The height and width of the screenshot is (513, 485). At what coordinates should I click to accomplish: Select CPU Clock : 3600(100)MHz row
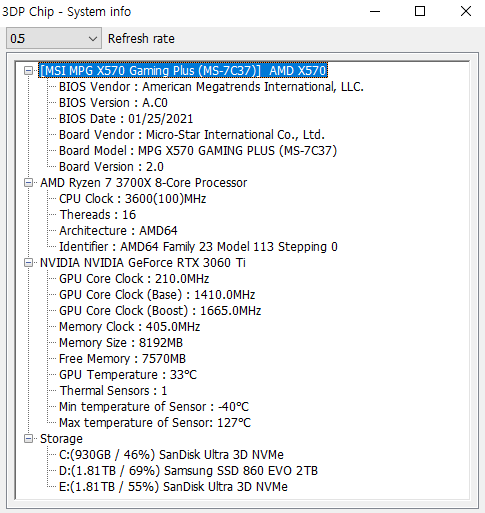(x=132, y=199)
